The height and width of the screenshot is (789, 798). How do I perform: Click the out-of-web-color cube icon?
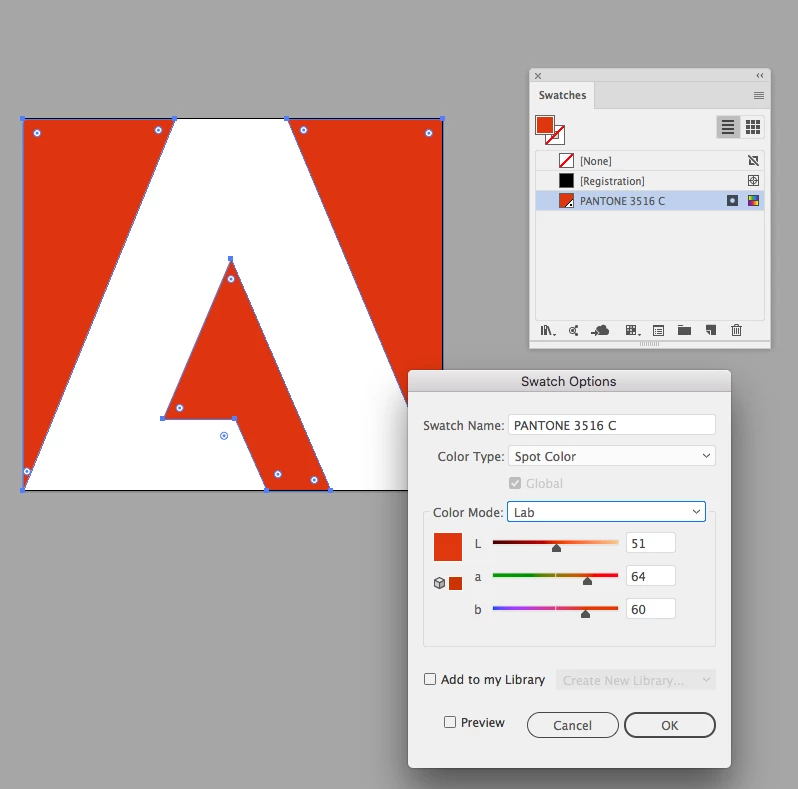[x=439, y=583]
